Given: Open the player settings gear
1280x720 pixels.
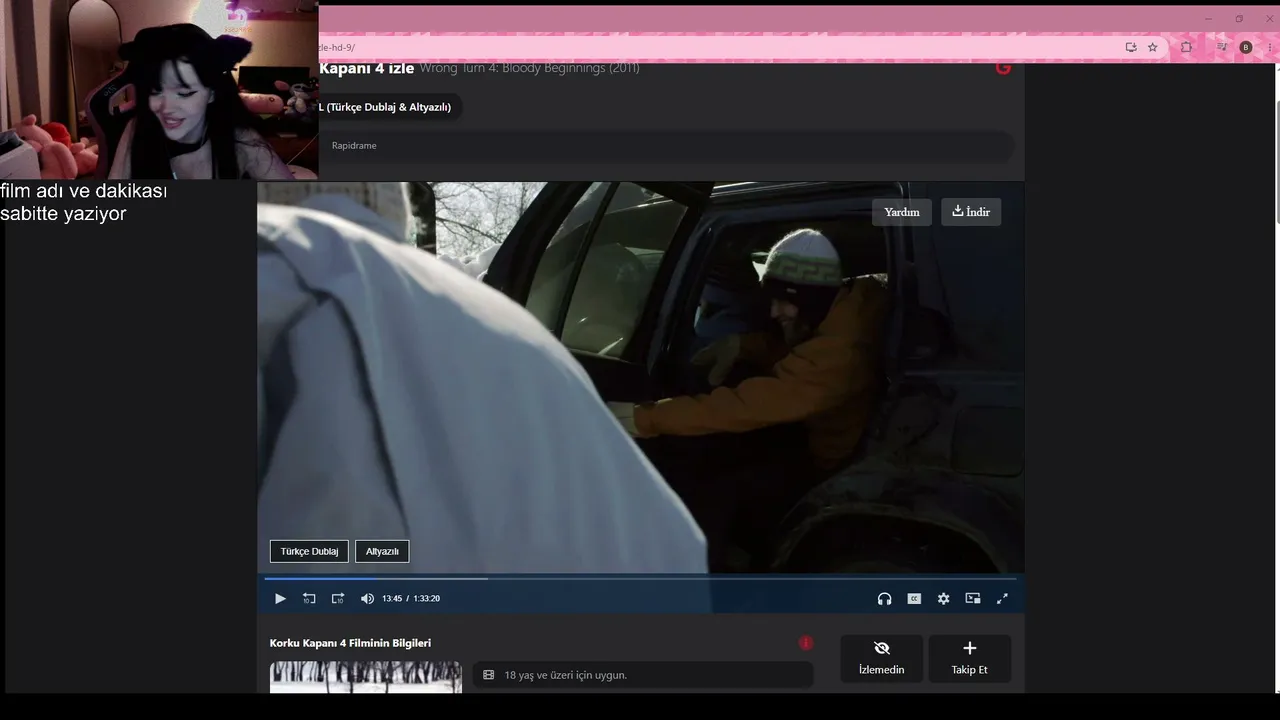Looking at the screenshot, I should click(943, 598).
